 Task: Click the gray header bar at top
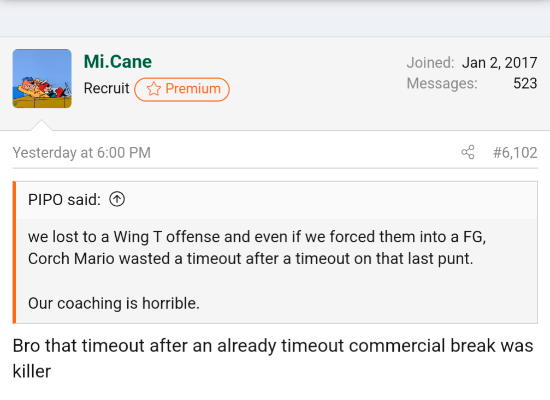[275, 18]
